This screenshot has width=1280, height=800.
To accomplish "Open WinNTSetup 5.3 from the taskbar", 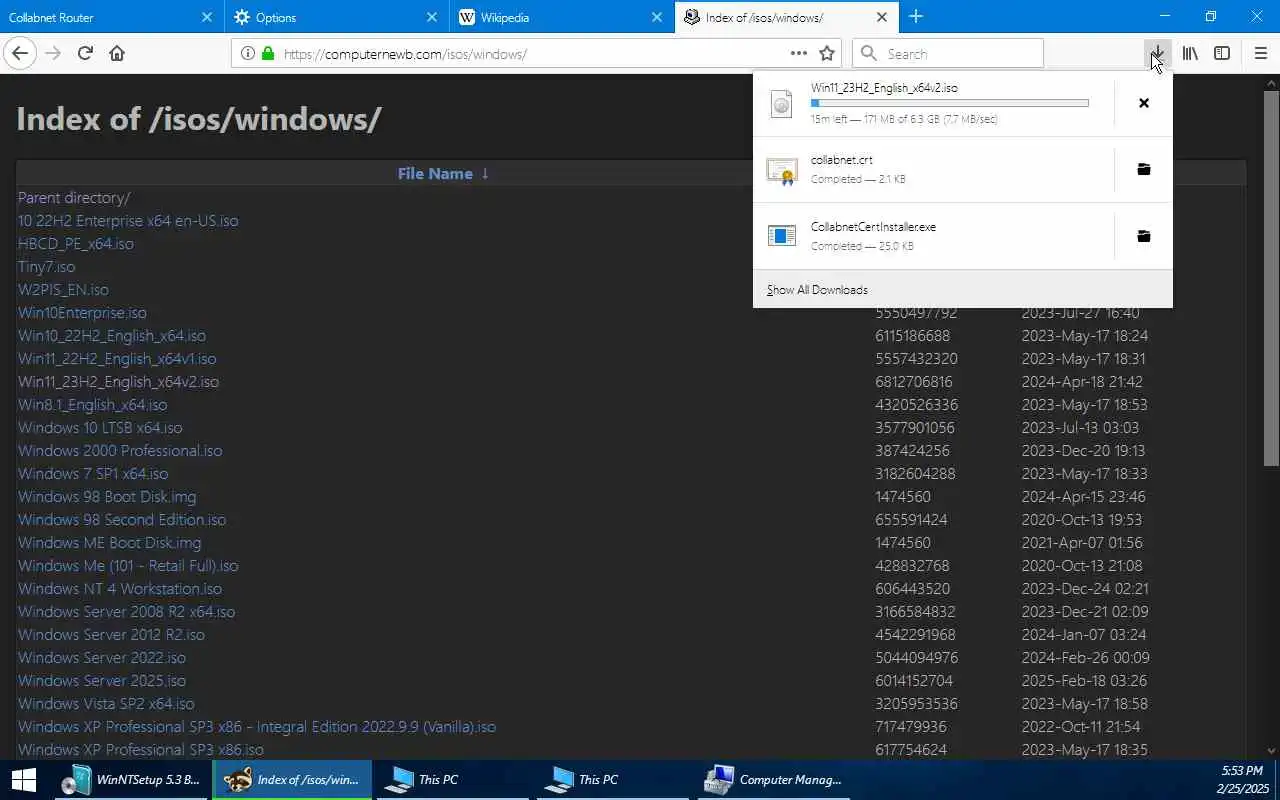I will 133,780.
